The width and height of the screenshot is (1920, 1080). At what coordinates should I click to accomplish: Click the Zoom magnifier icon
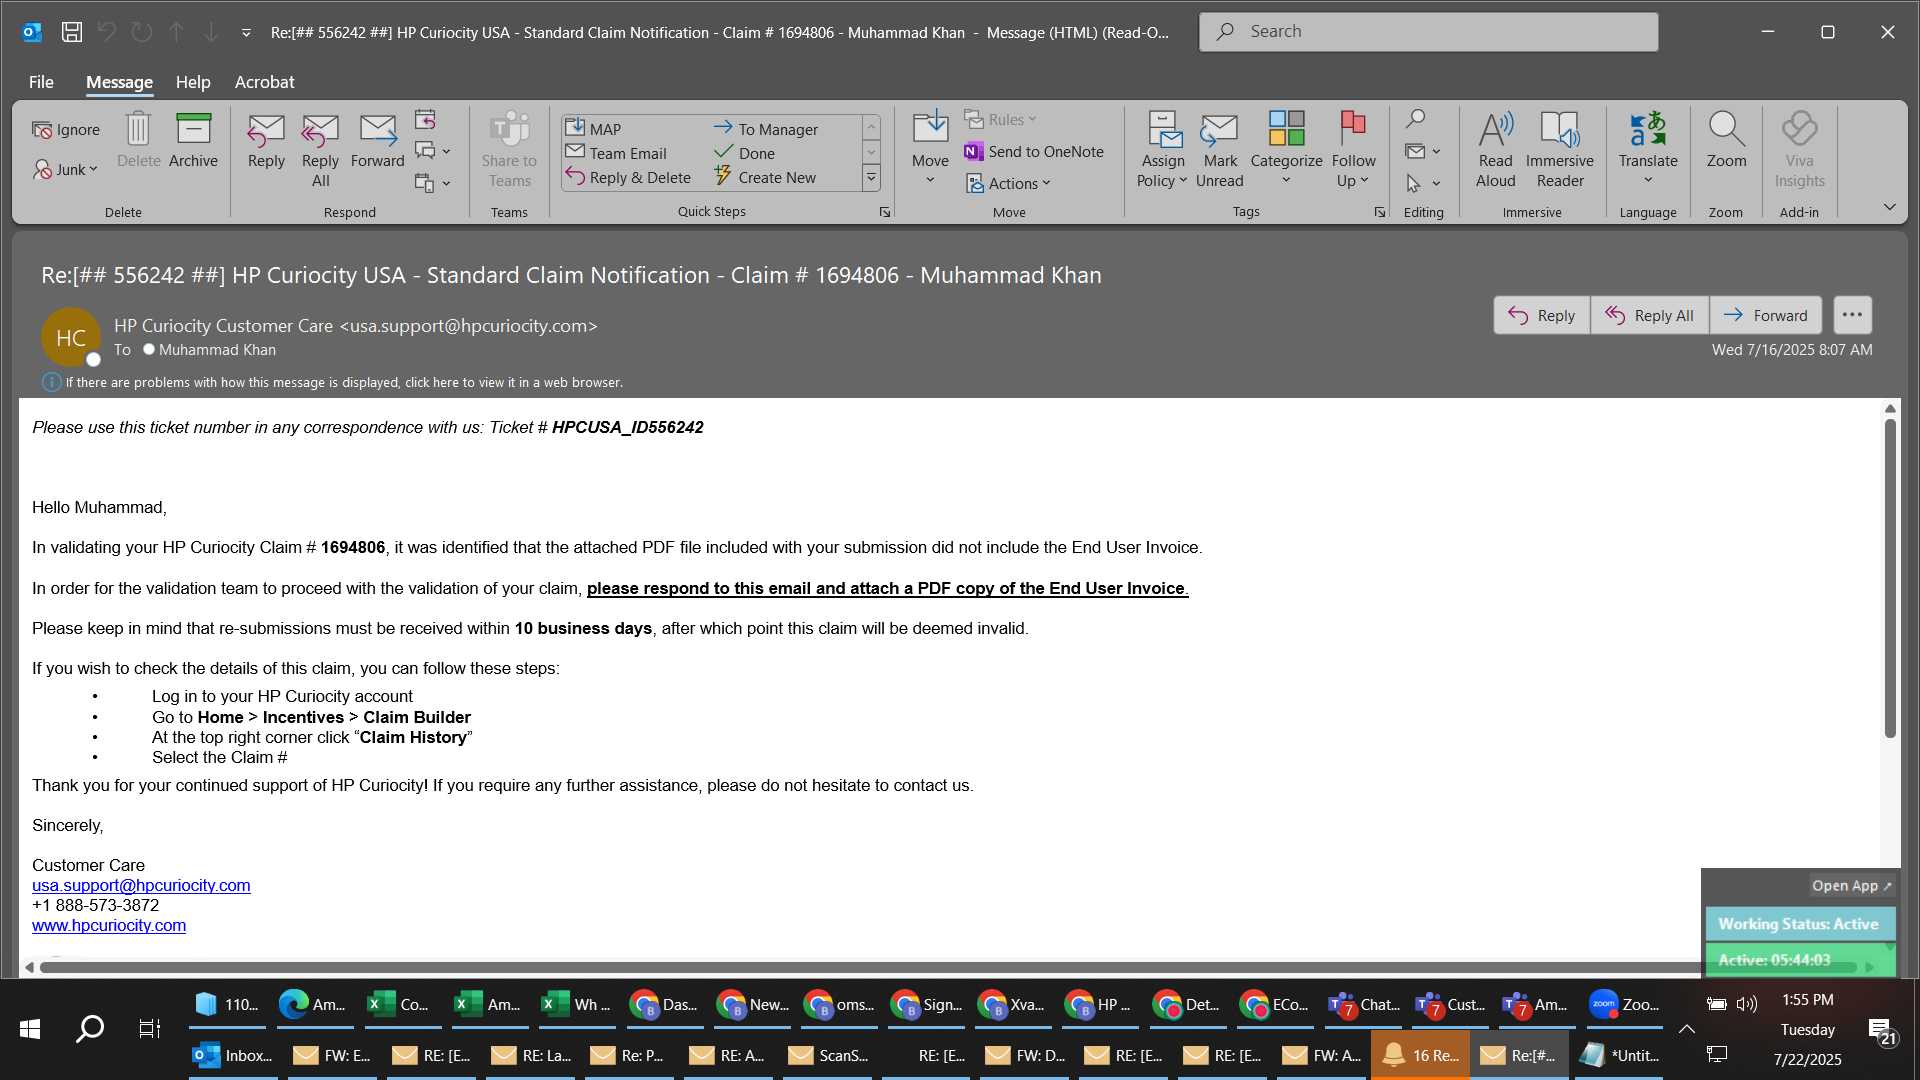pos(1726,140)
